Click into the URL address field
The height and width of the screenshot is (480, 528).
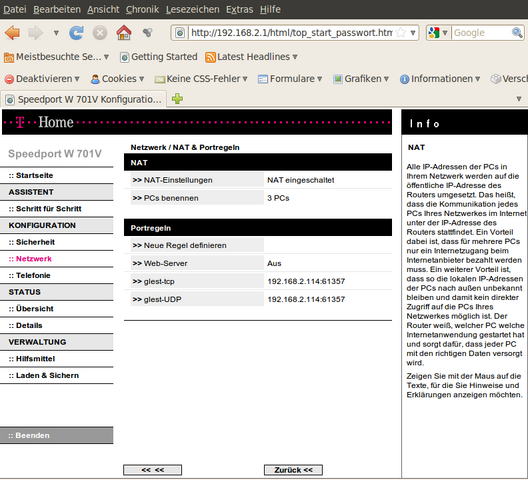coord(291,33)
